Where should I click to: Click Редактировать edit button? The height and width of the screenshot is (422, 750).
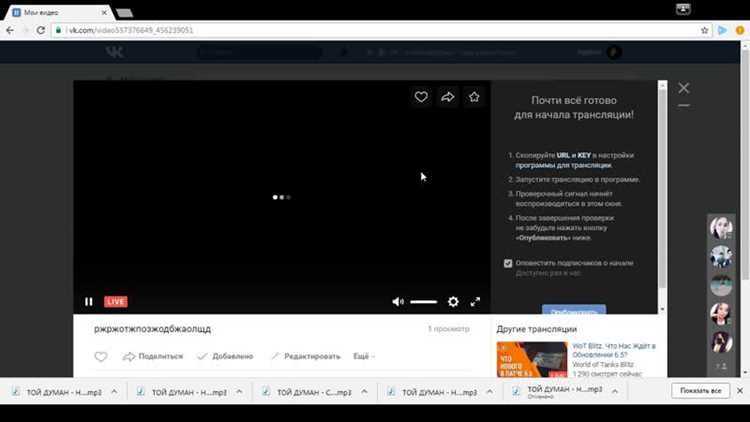[x=306, y=356]
